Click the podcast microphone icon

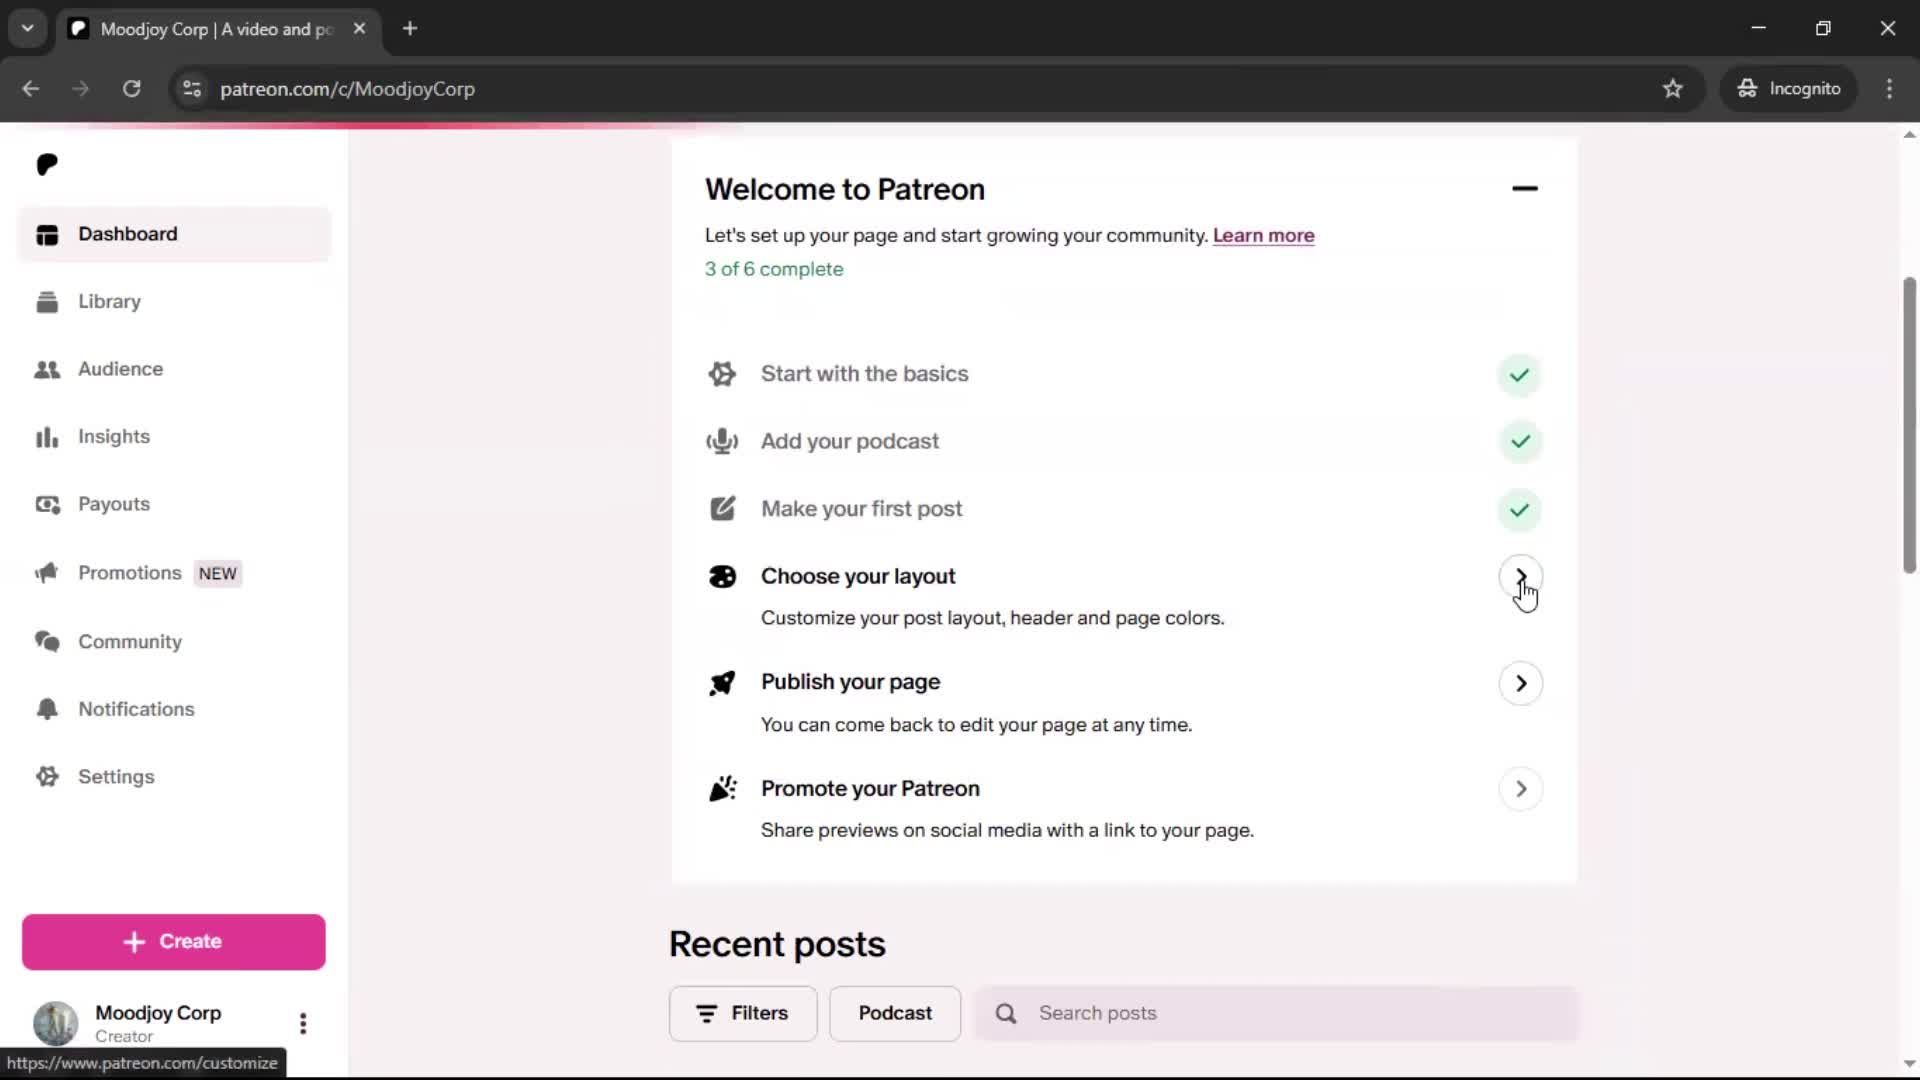tap(722, 441)
